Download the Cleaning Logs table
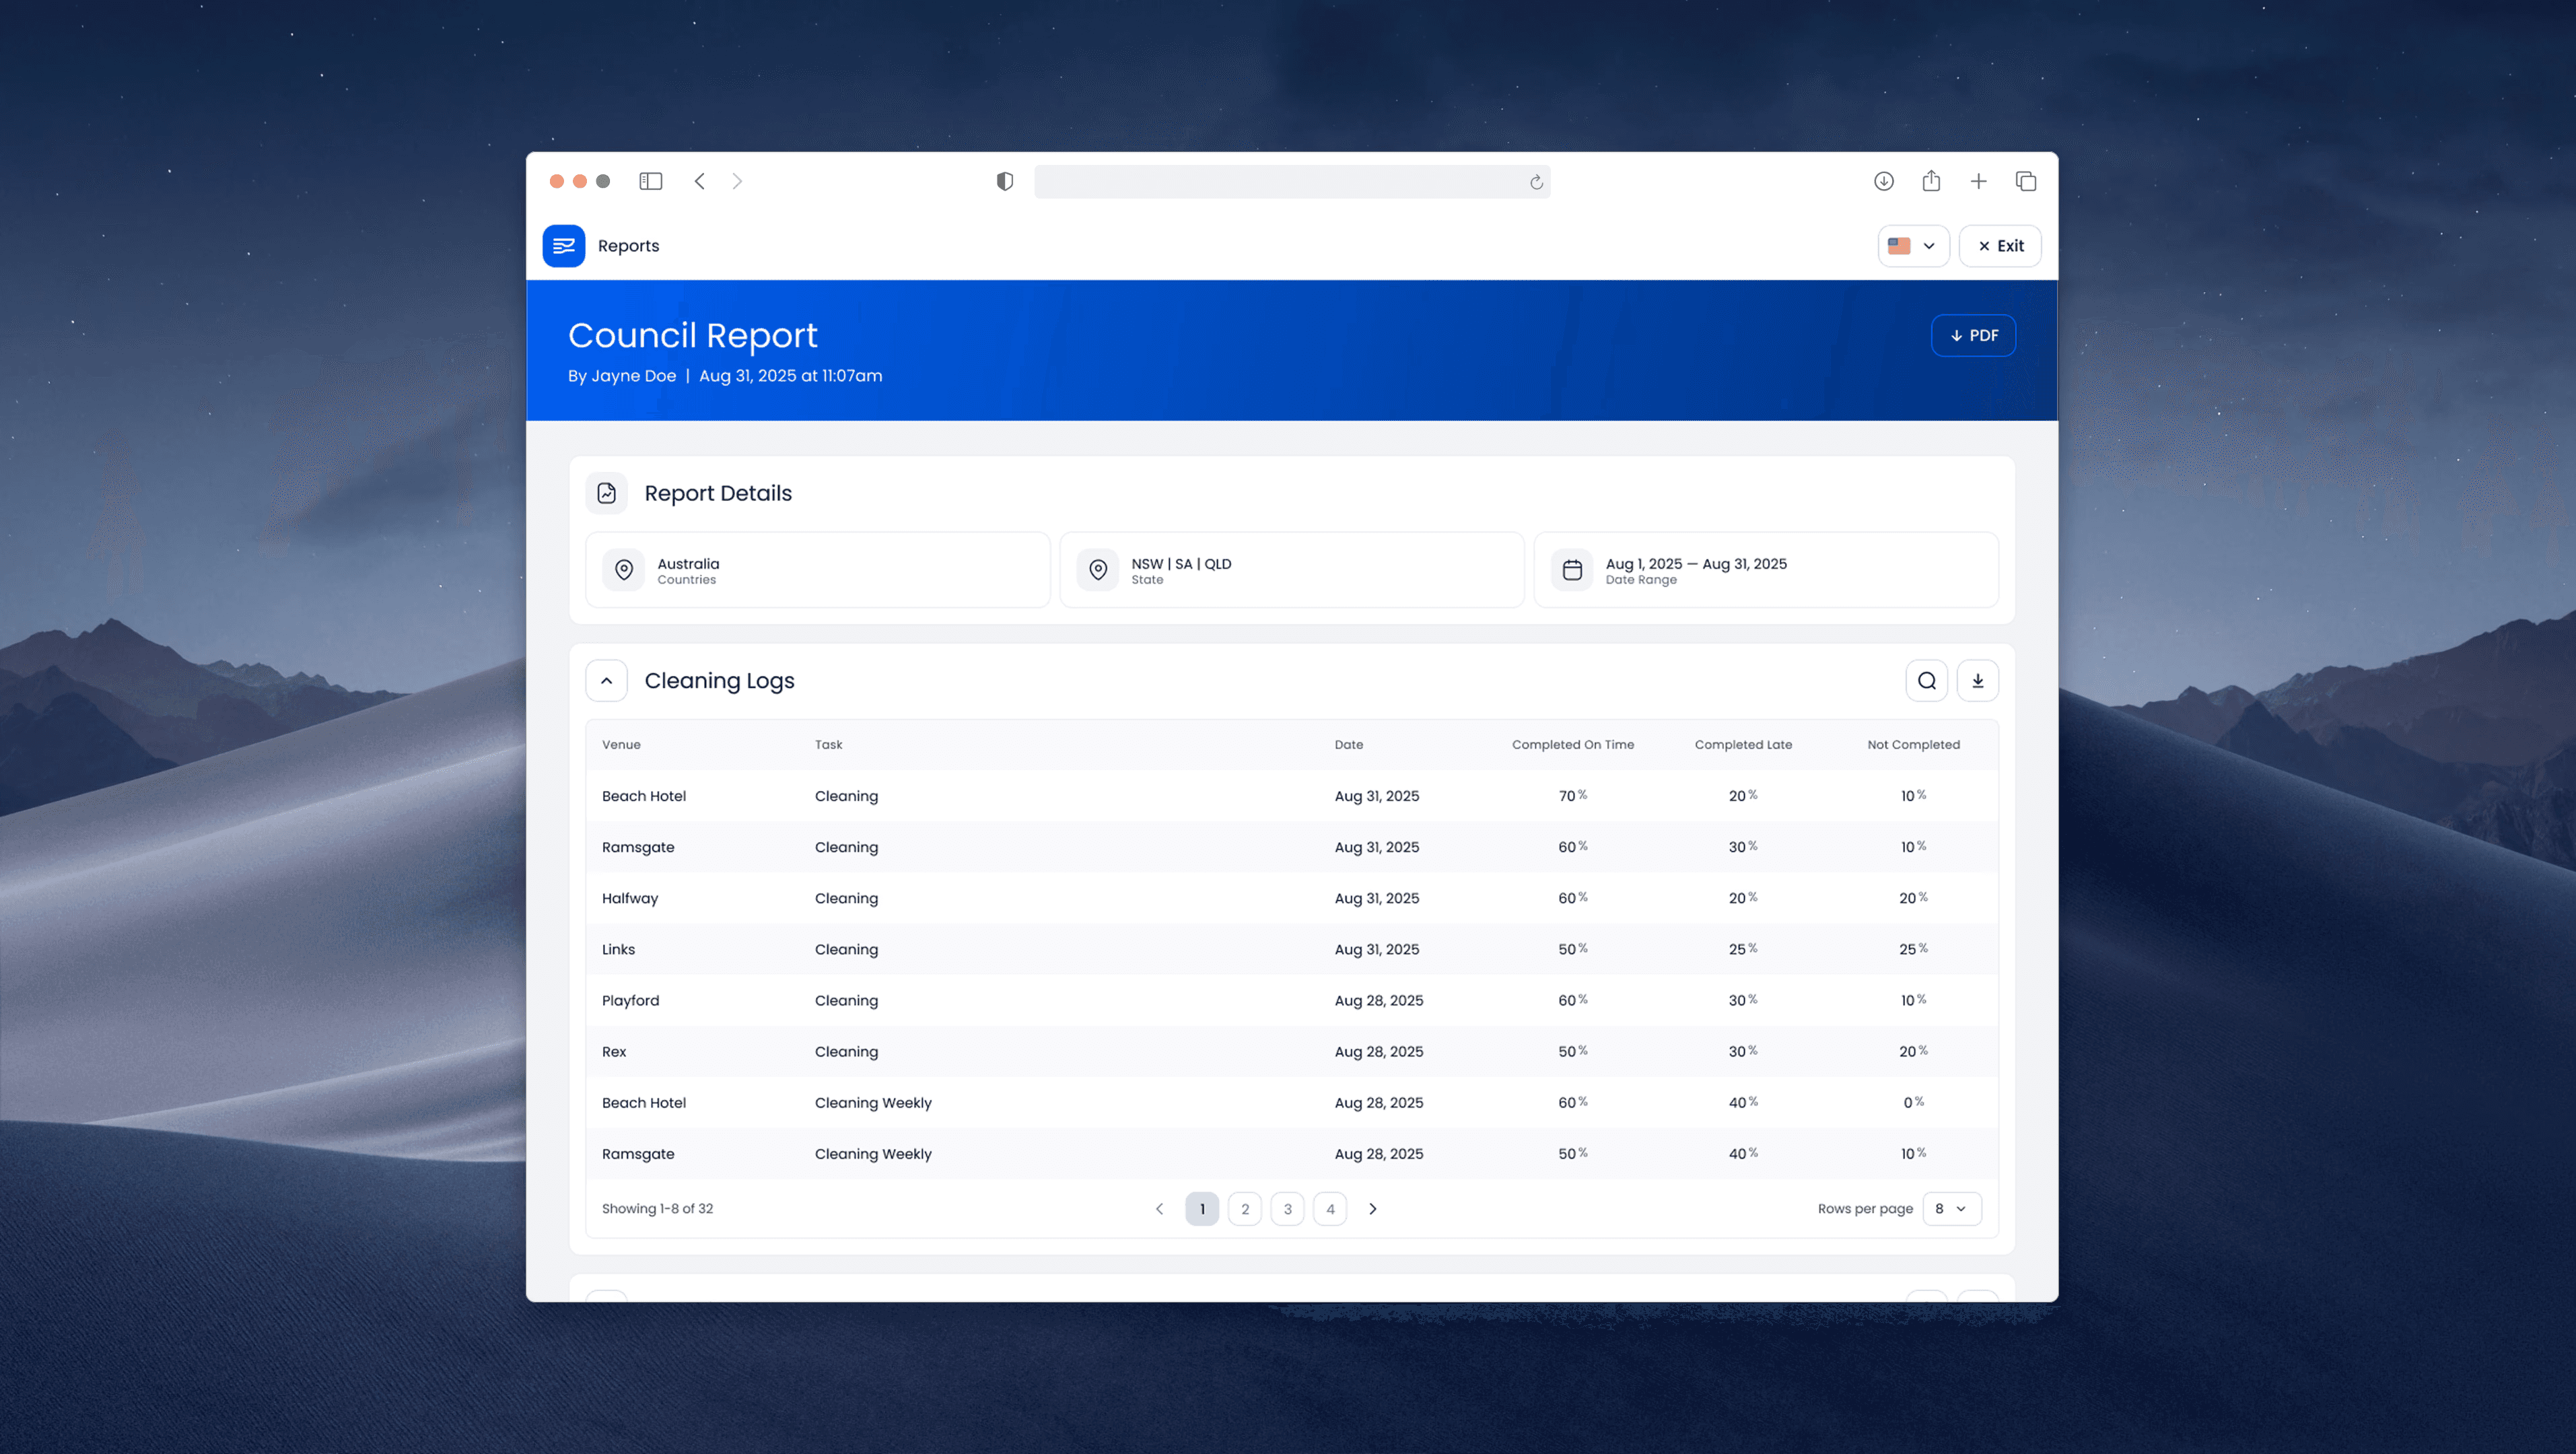This screenshot has width=2576, height=1454. click(1977, 681)
